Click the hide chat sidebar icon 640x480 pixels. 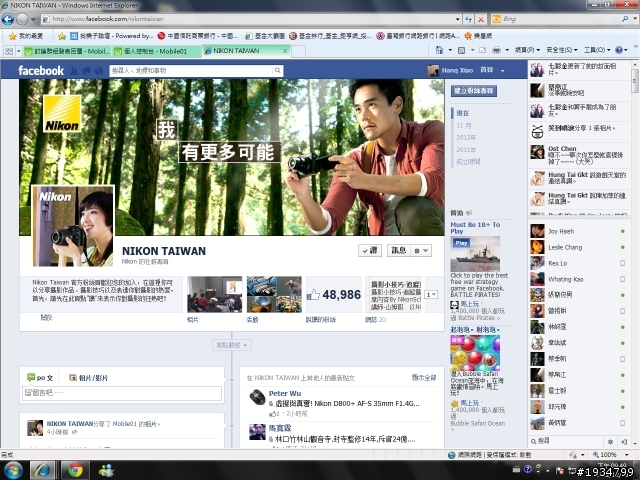tap(624, 442)
